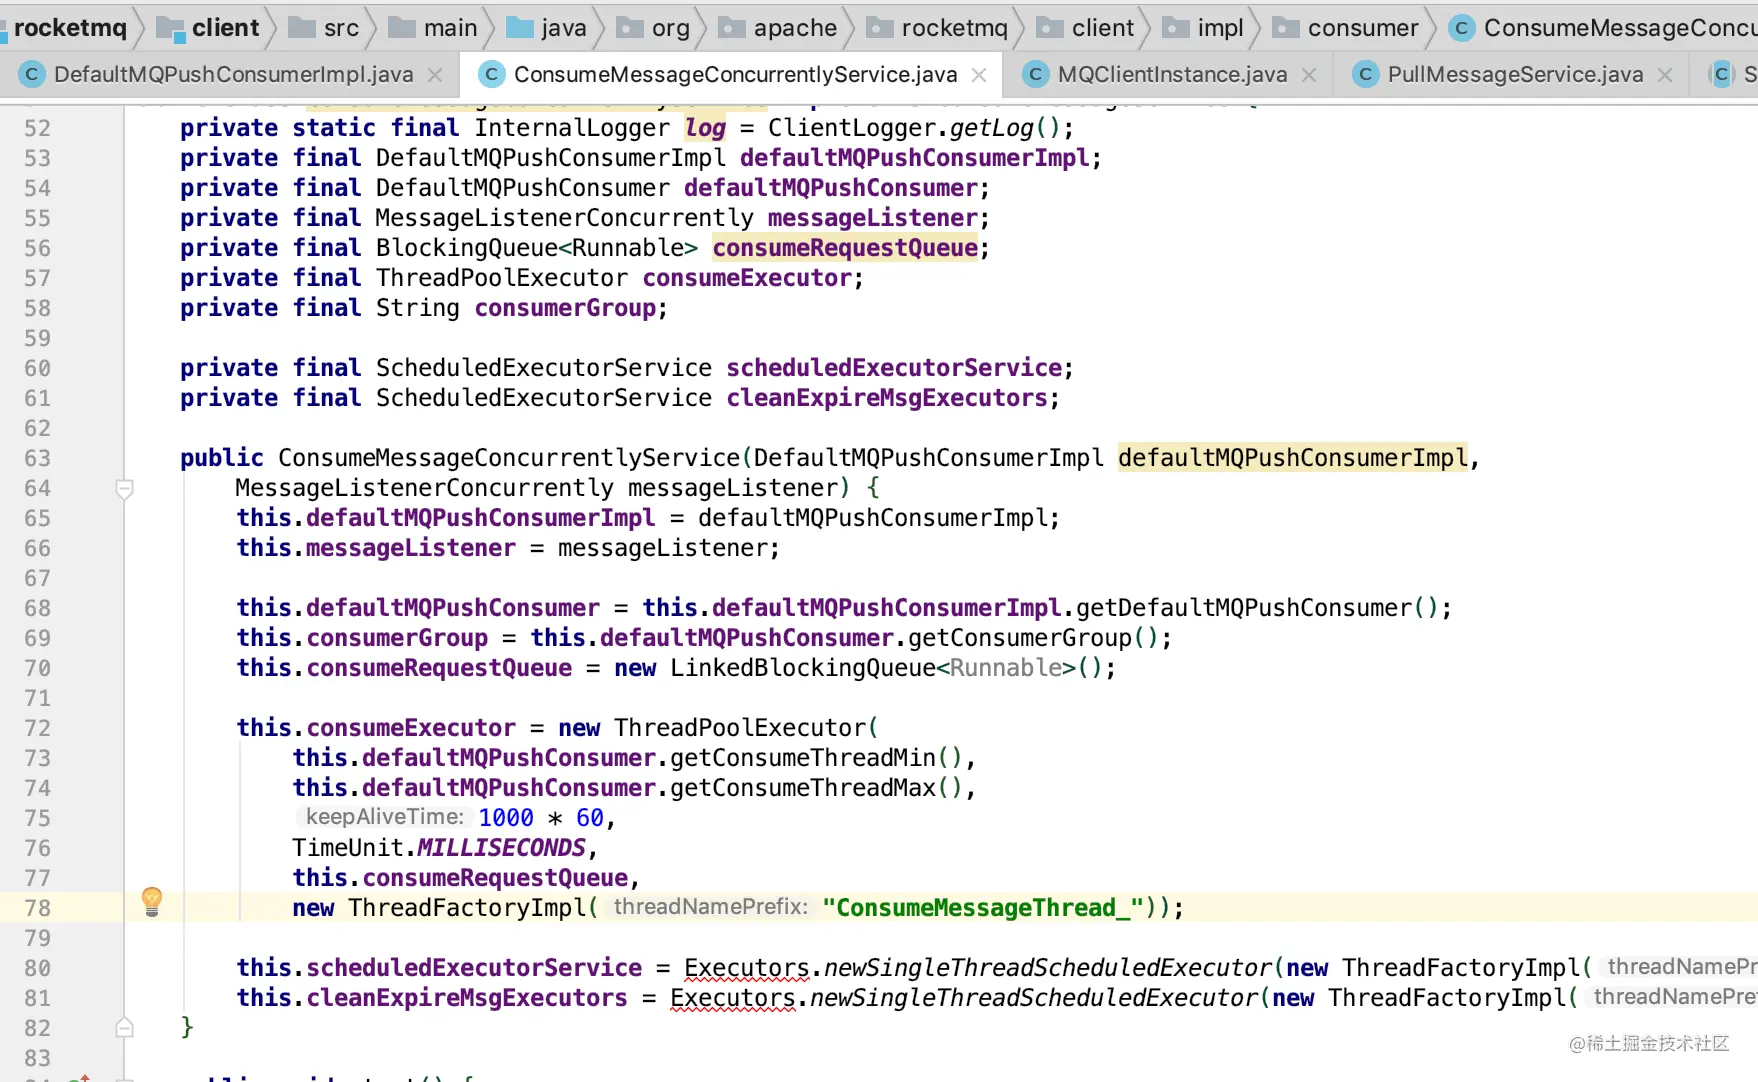Switch to the MQClientInstance.java tab
This screenshot has height=1082, width=1758.
pyautogui.click(x=1172, y=75)
